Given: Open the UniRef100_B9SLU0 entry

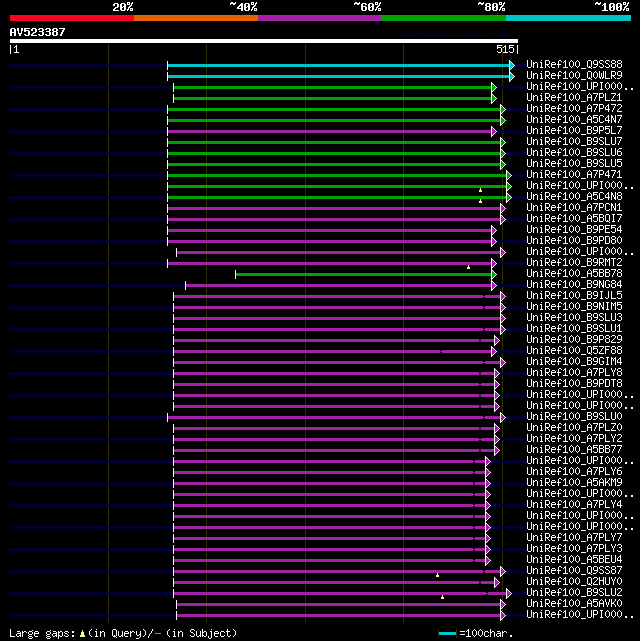Looking at the screenshot, I should pos(574,417).
